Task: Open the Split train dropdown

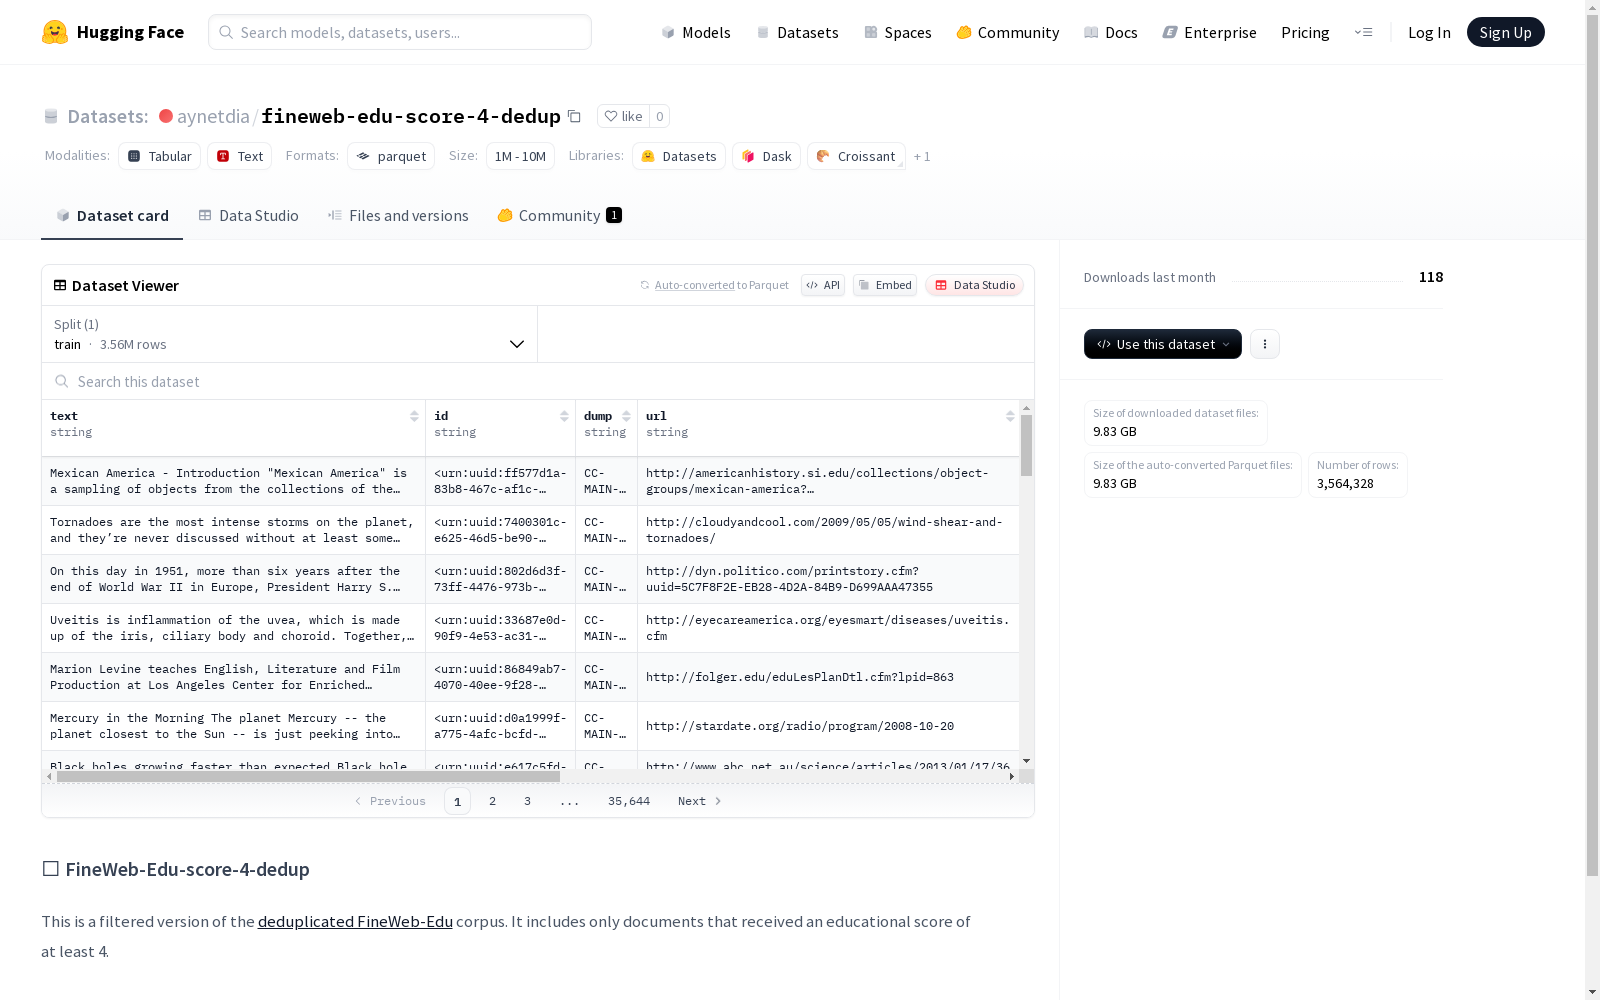Action: (x=290, y=334)
